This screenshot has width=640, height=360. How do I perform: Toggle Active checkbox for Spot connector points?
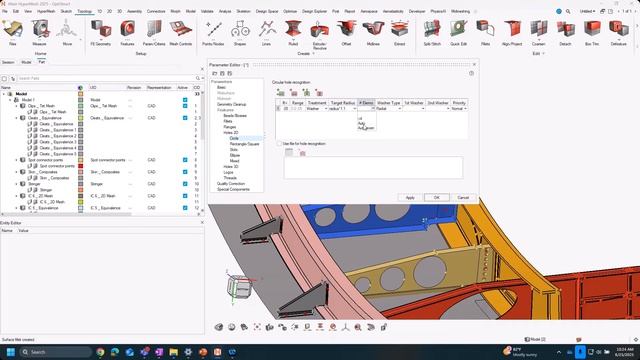point(185,160)
